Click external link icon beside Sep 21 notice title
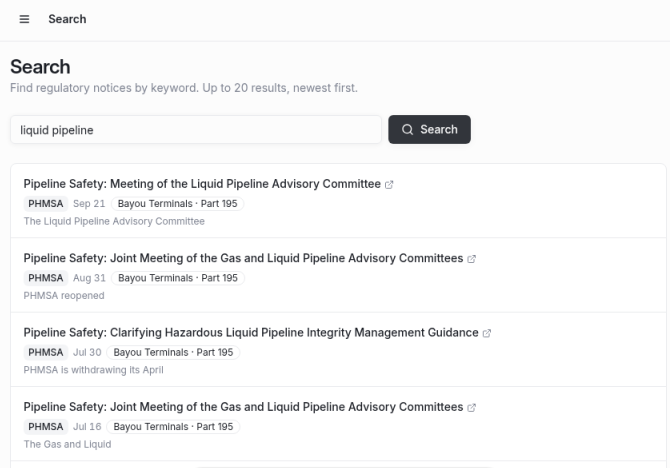This screenshot has width=670, height=468. 389,185
